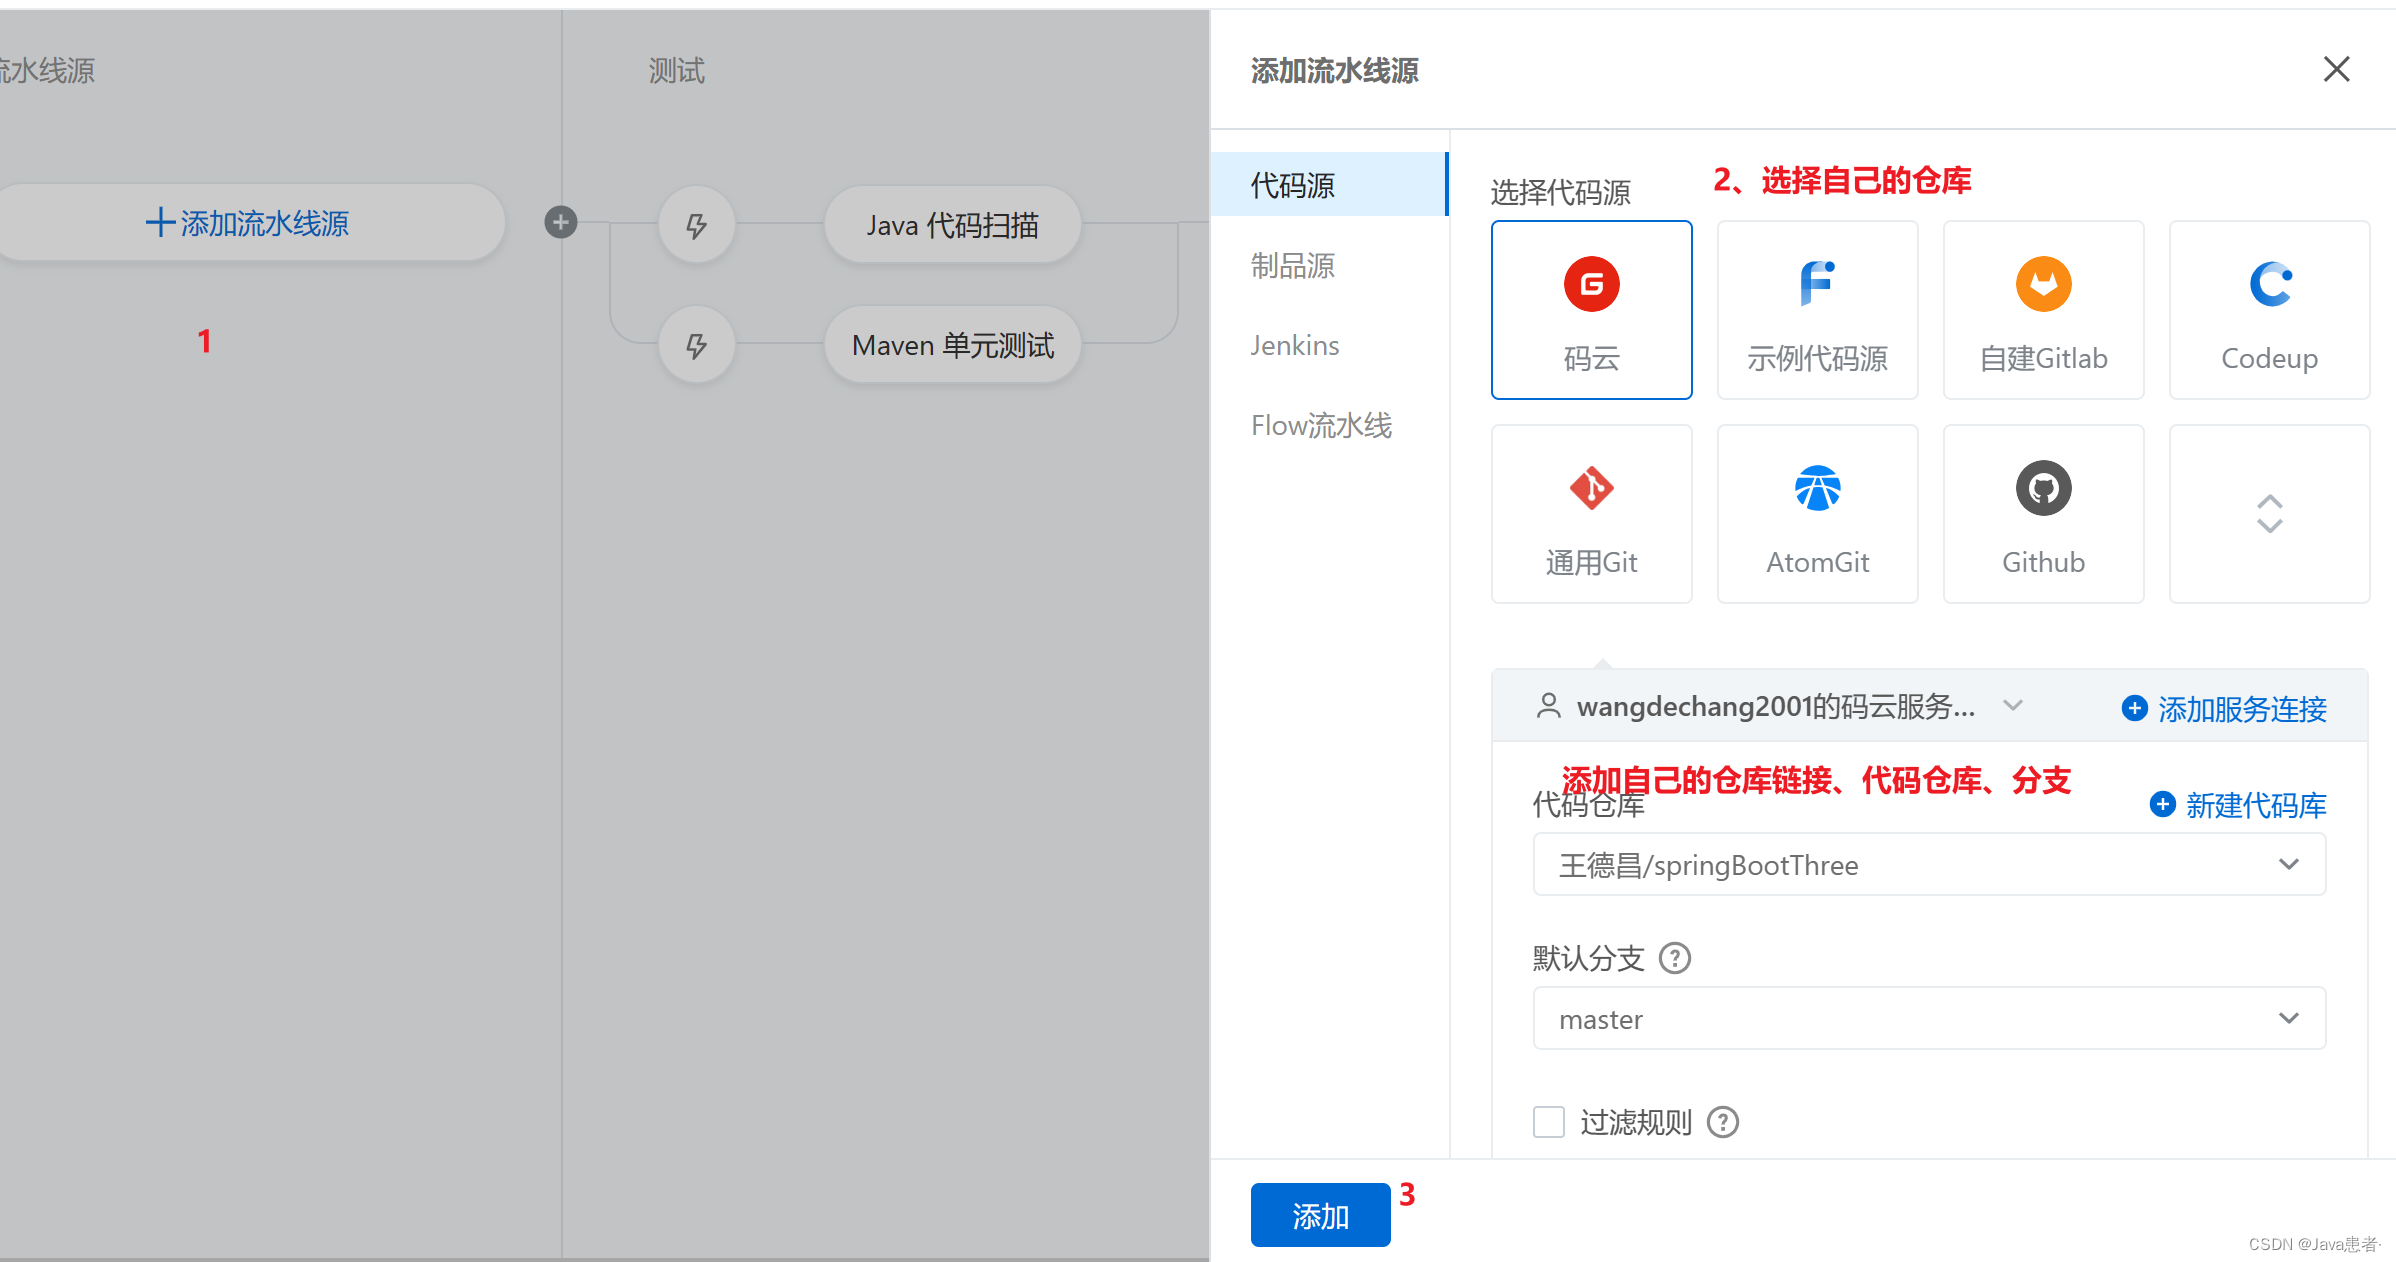Choose the 示例代码源 source tile
The image size is (2396, 1262).
pos(1817,310)
